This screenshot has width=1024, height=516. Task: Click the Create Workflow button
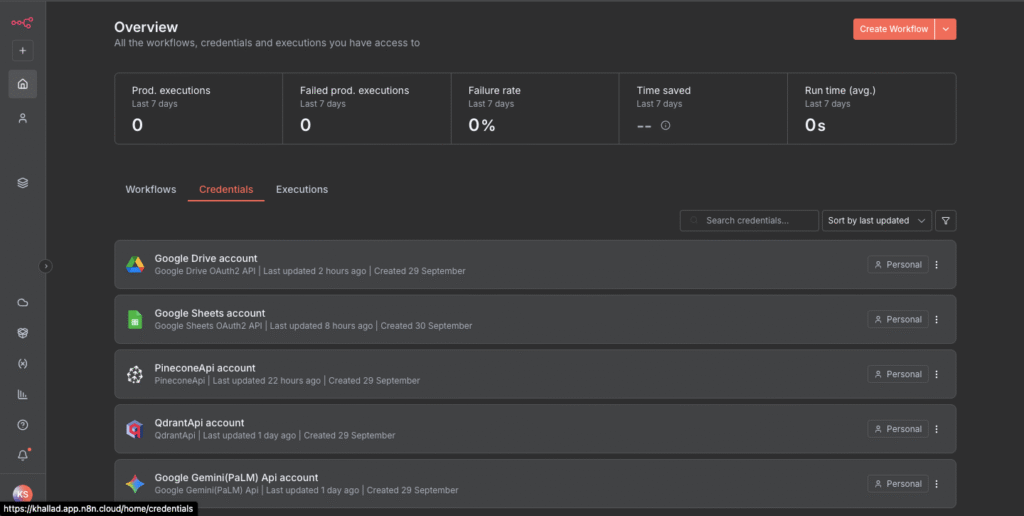(894, 29)
